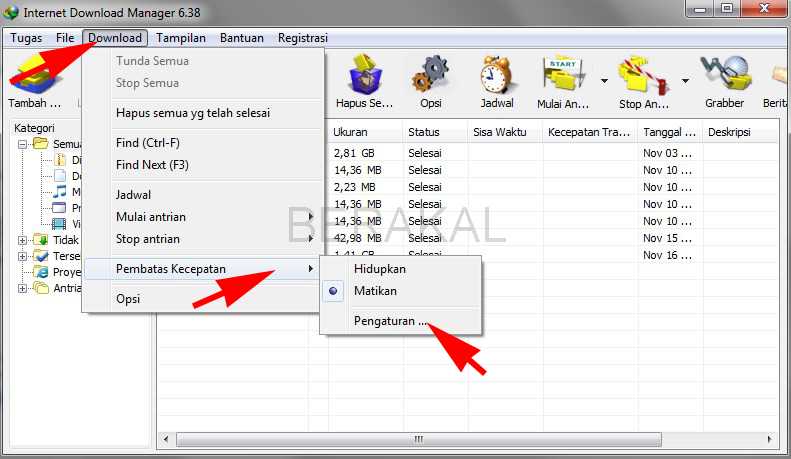Image resolution: width=791 pixels, height=459 pixels.
Task: Click the Mulai Antrian start icon
Action: tap(564, 76)
